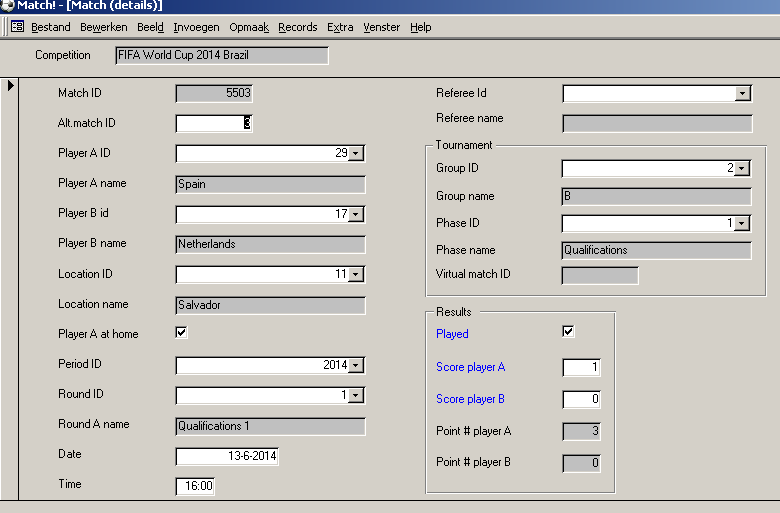Click the Referee Id label
The width and height of the screenshot is (780, 513).
pos(461,93)
